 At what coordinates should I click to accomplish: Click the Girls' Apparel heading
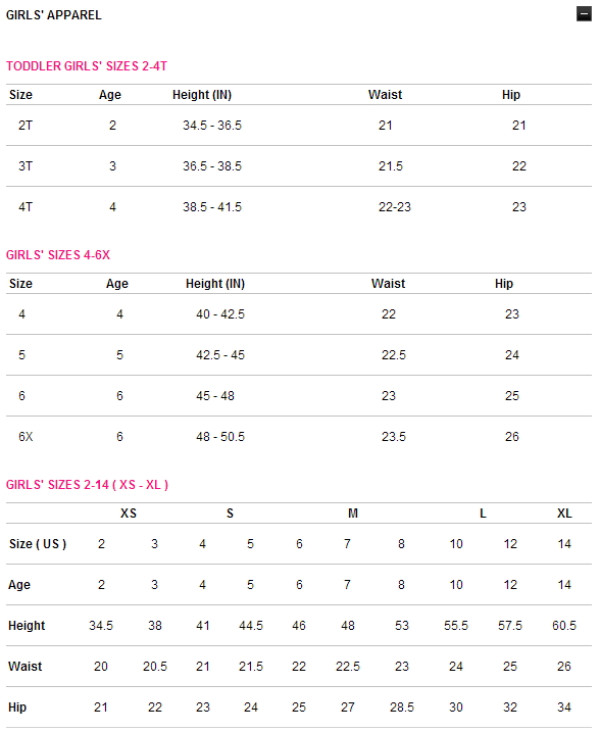(x=53, y=15)
